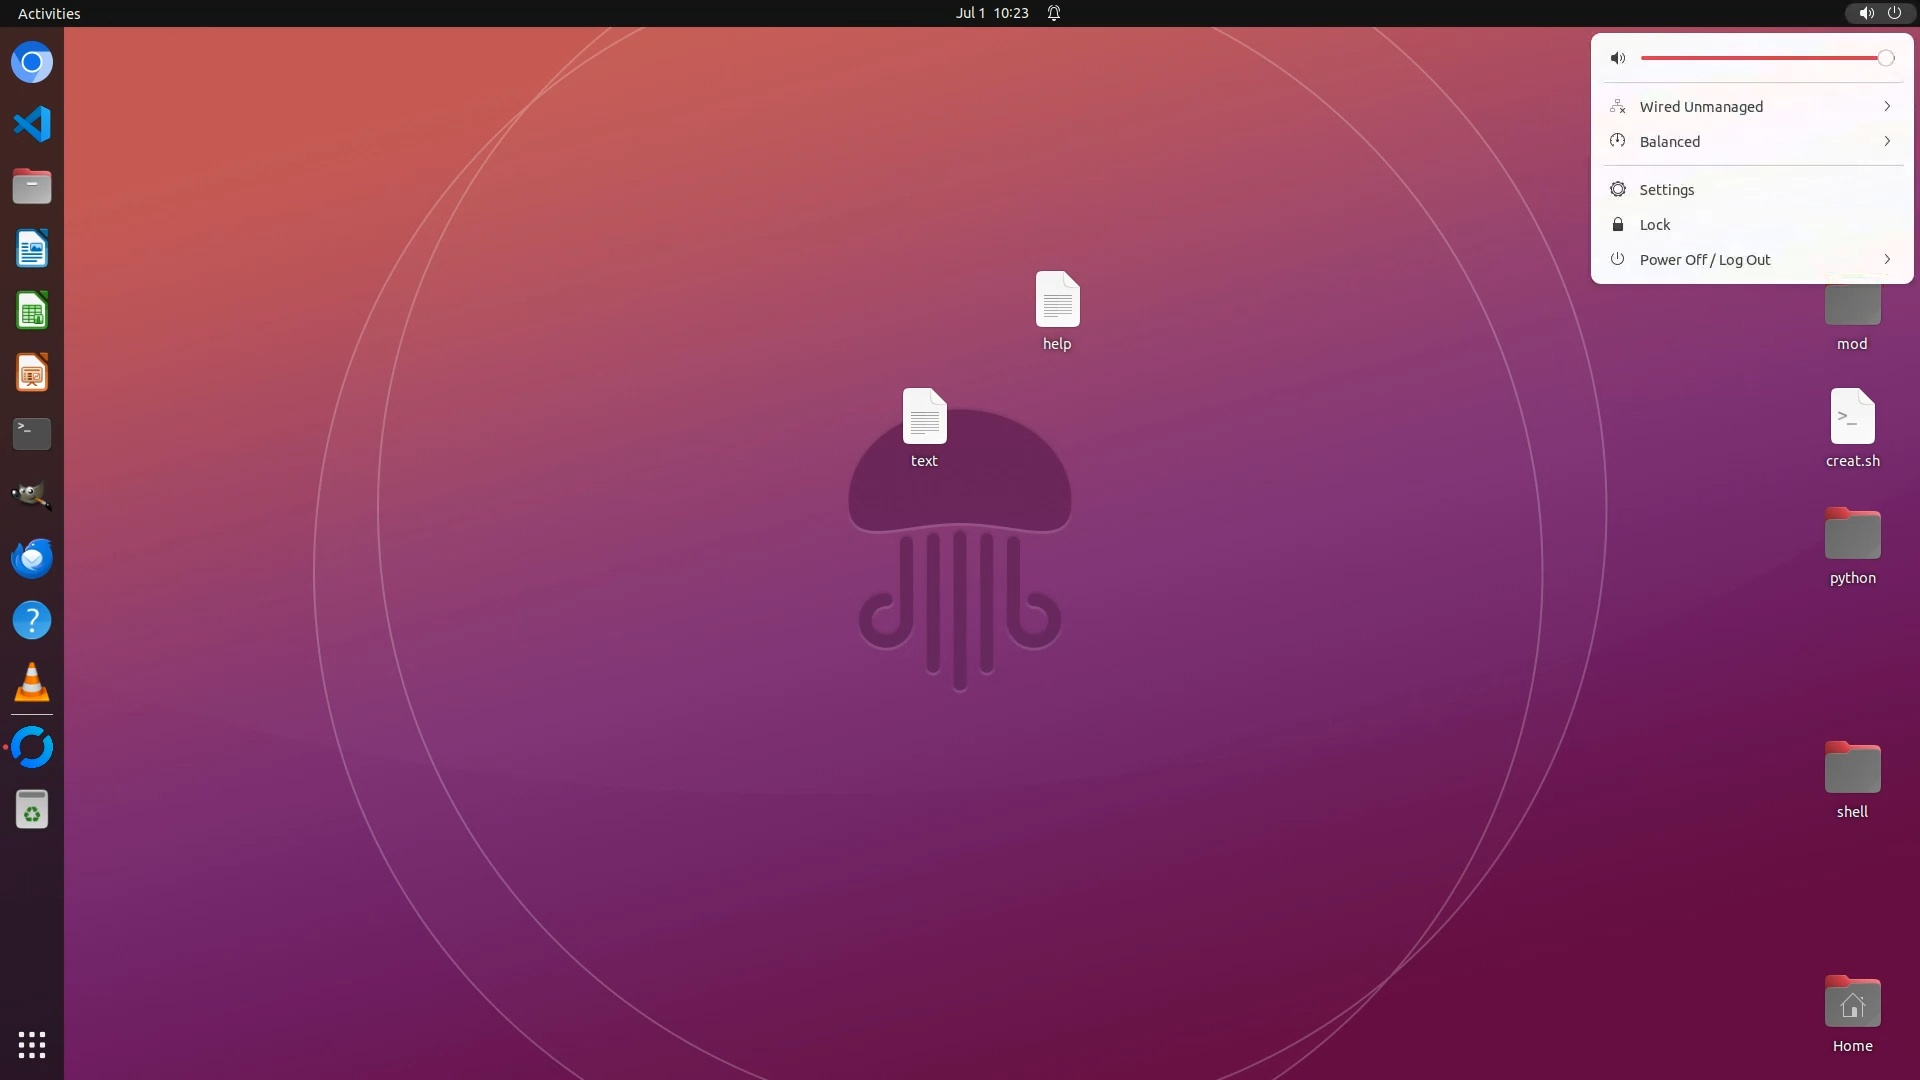Toggle the notification bell indicator
The height and width of the screenshot is (1080, 1920).
tap(1054, 13)
